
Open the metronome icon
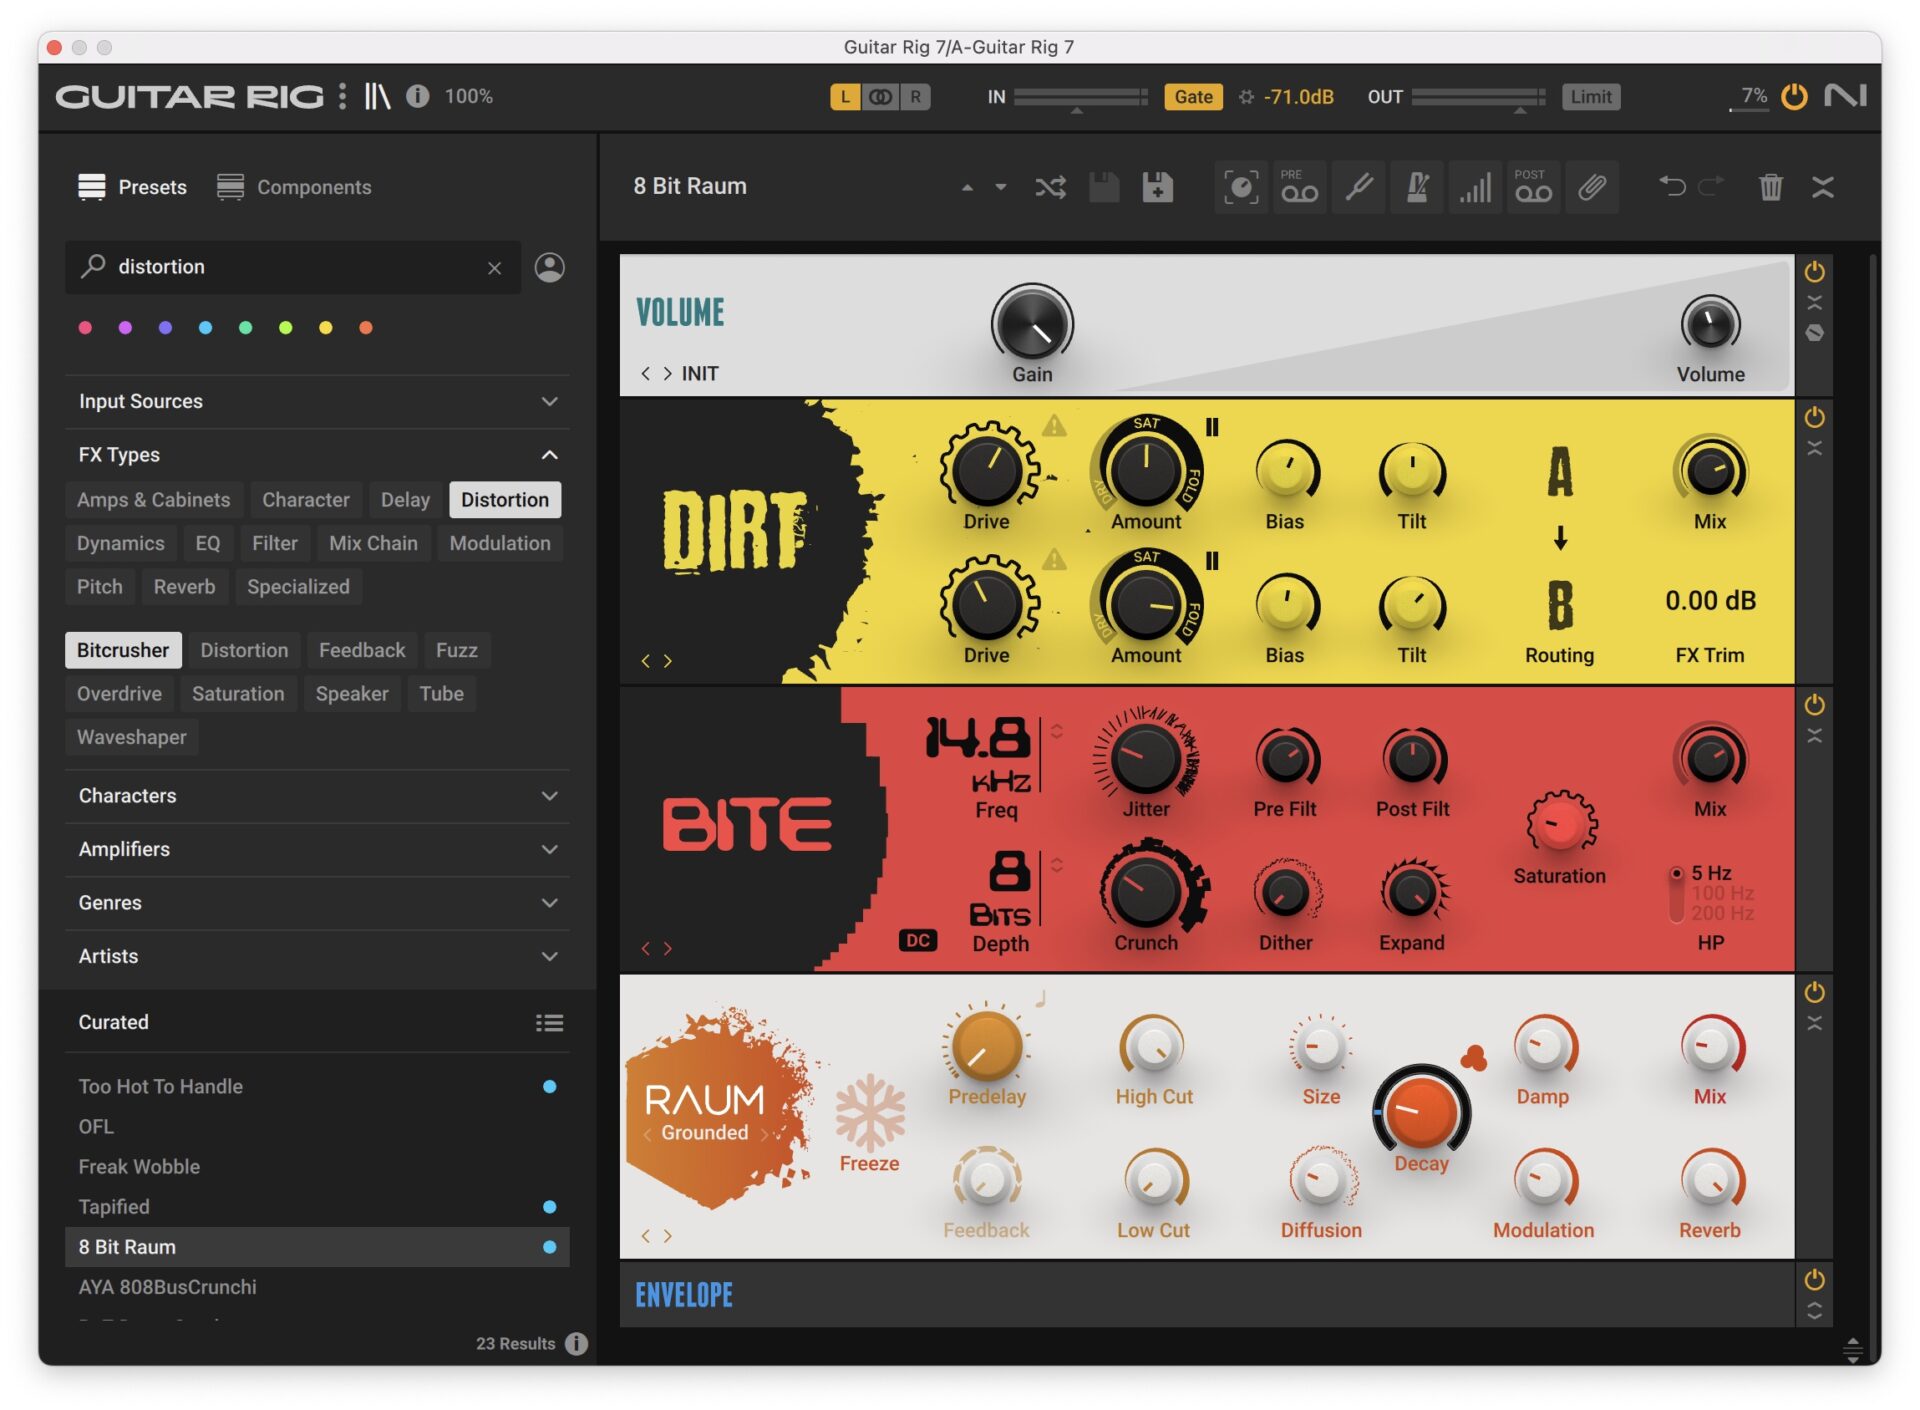point(1417,187)
